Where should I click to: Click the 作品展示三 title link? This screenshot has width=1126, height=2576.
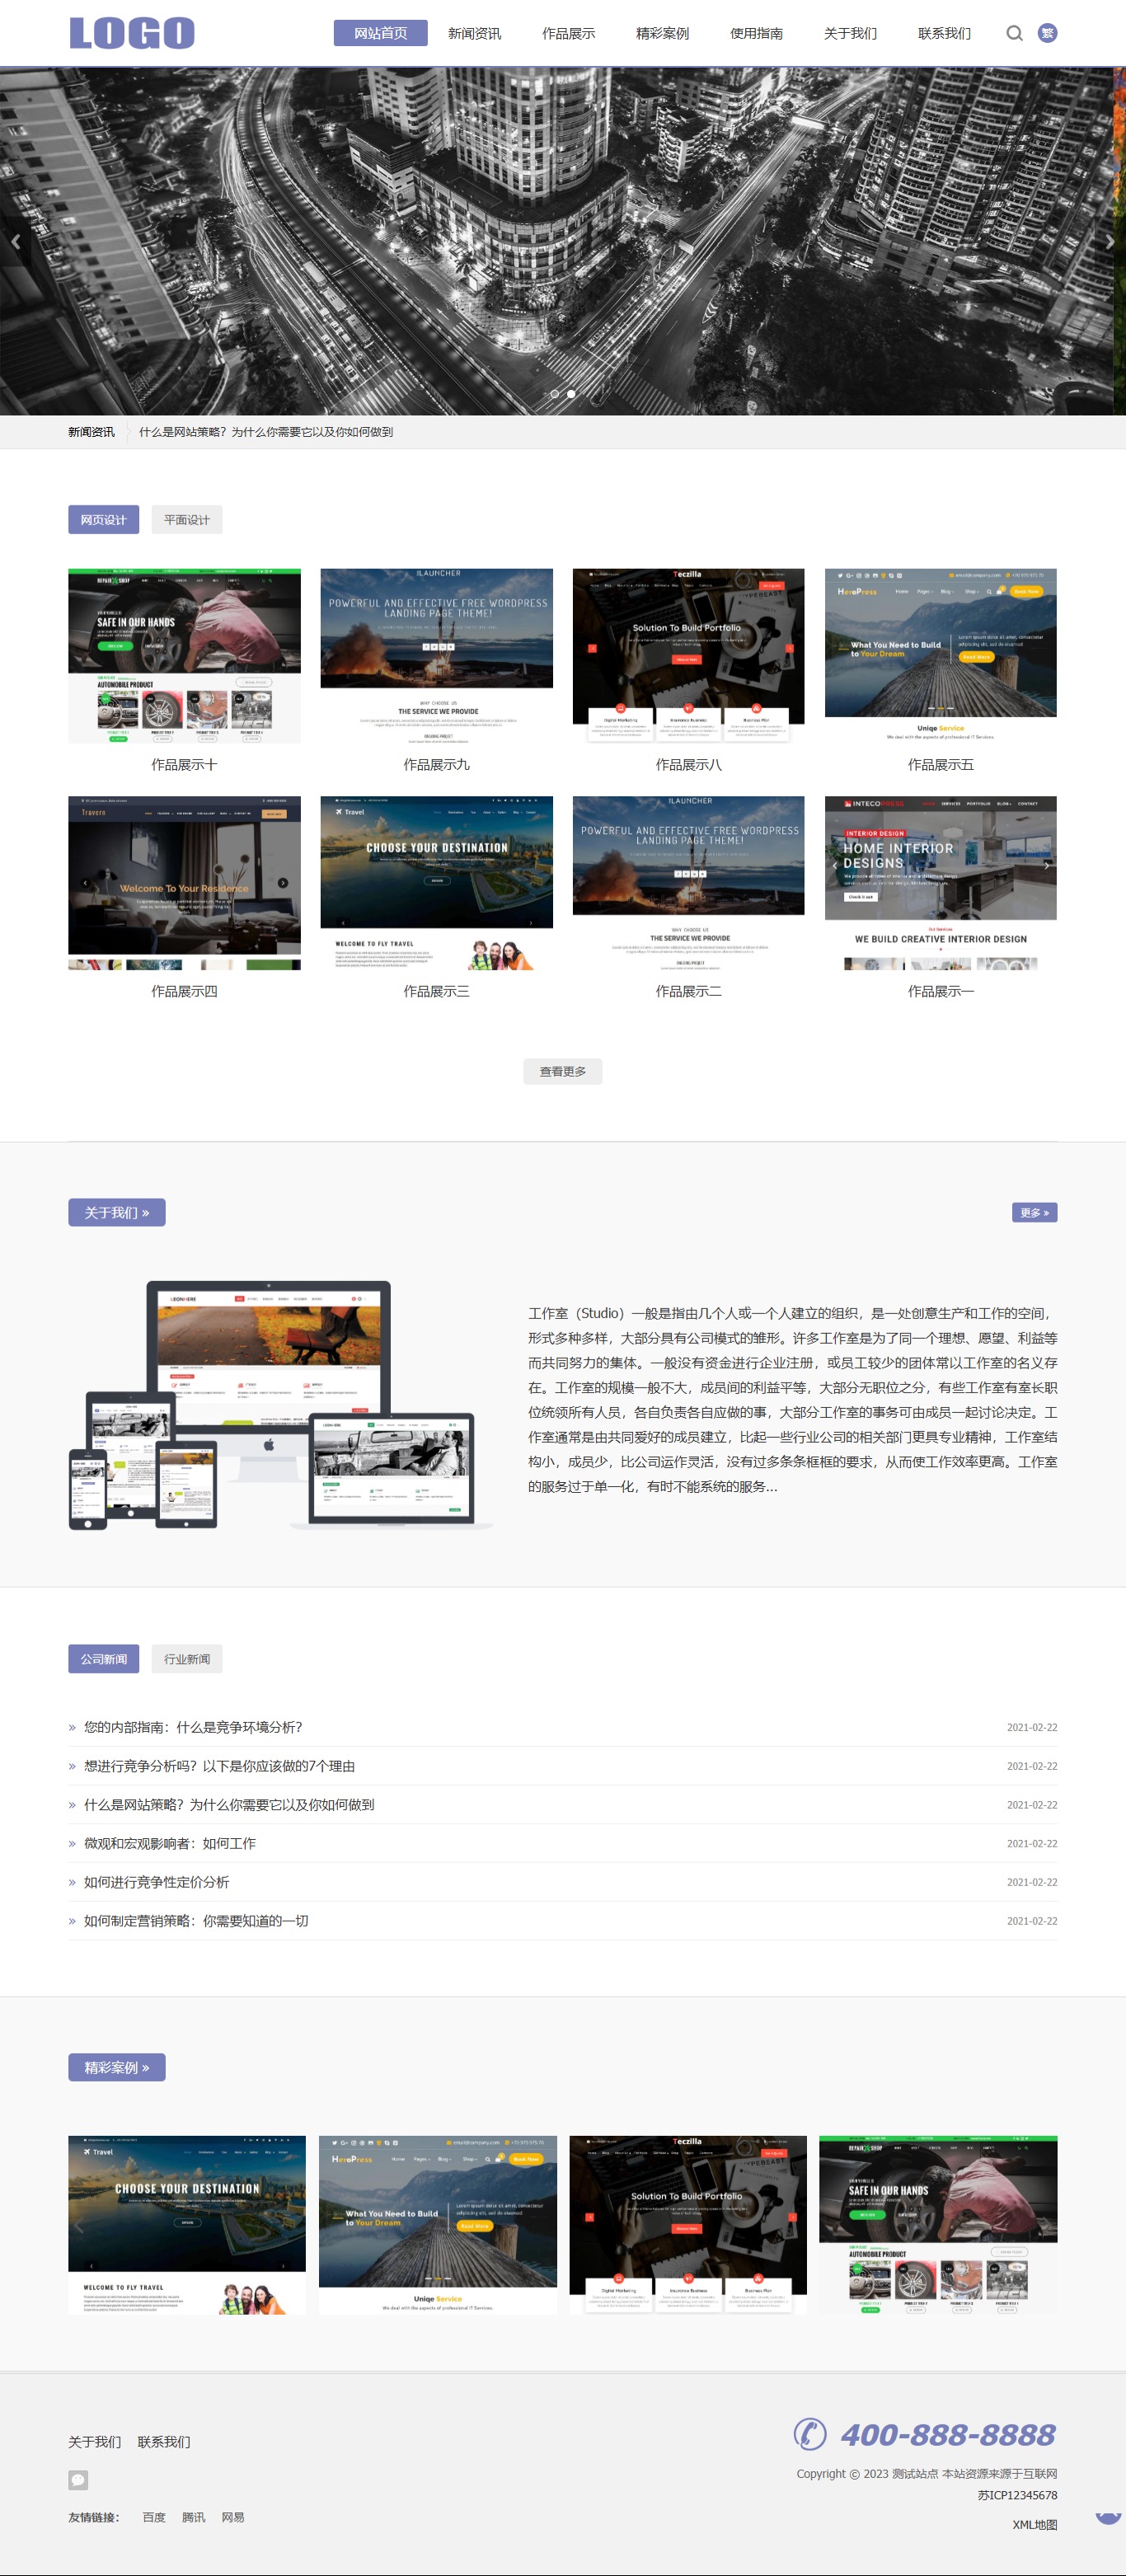(x=436, y=991)
